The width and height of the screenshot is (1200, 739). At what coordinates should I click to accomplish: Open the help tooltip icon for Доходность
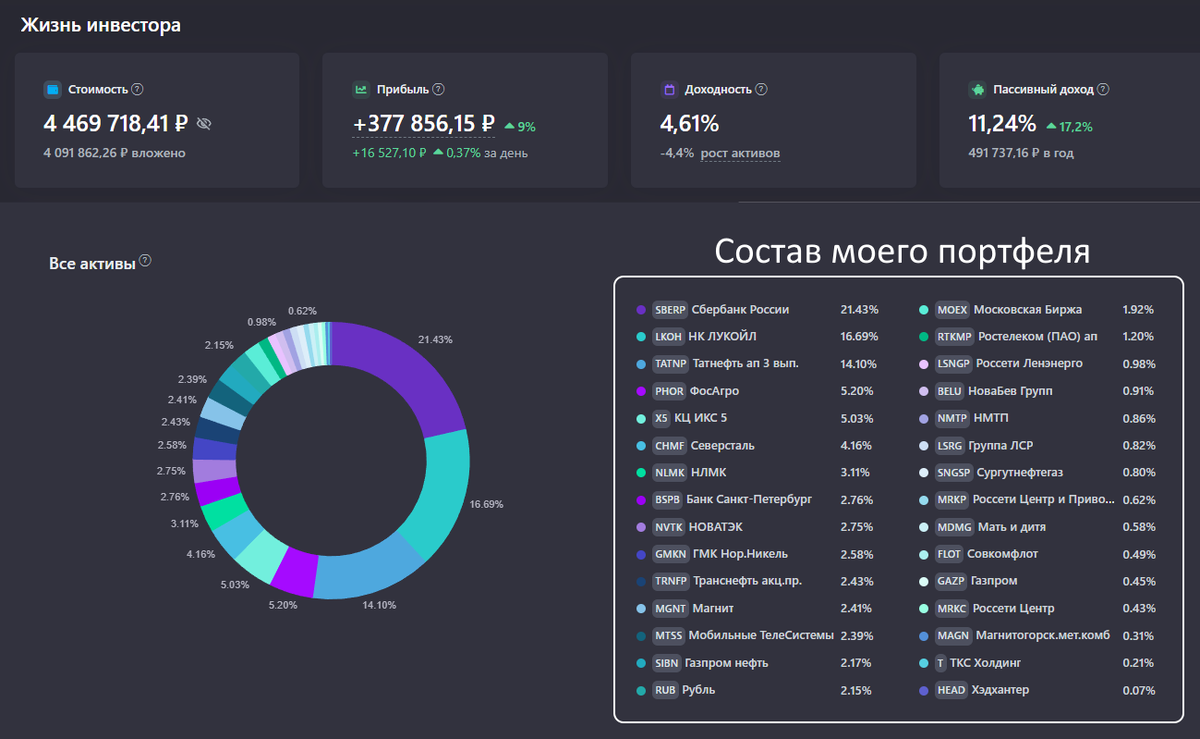(x=762, y=89)
